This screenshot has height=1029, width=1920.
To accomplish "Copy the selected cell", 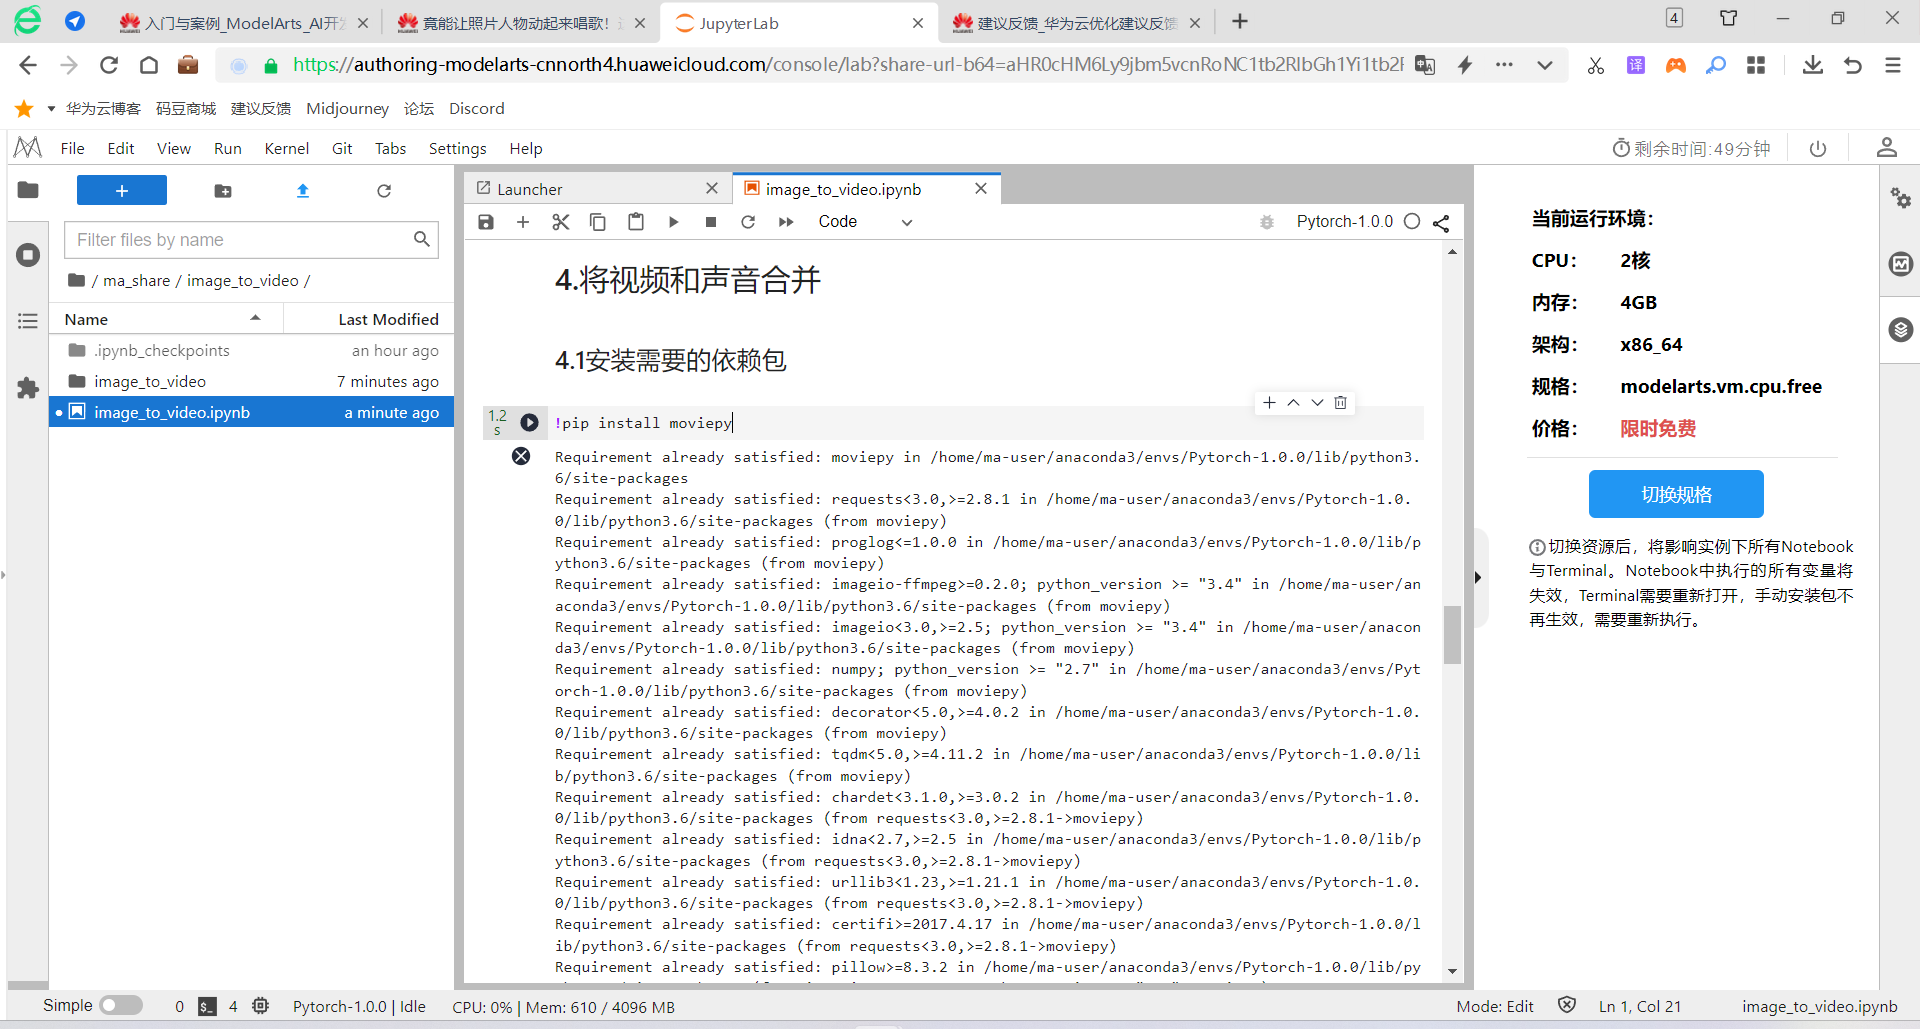I will pos(598,222).
